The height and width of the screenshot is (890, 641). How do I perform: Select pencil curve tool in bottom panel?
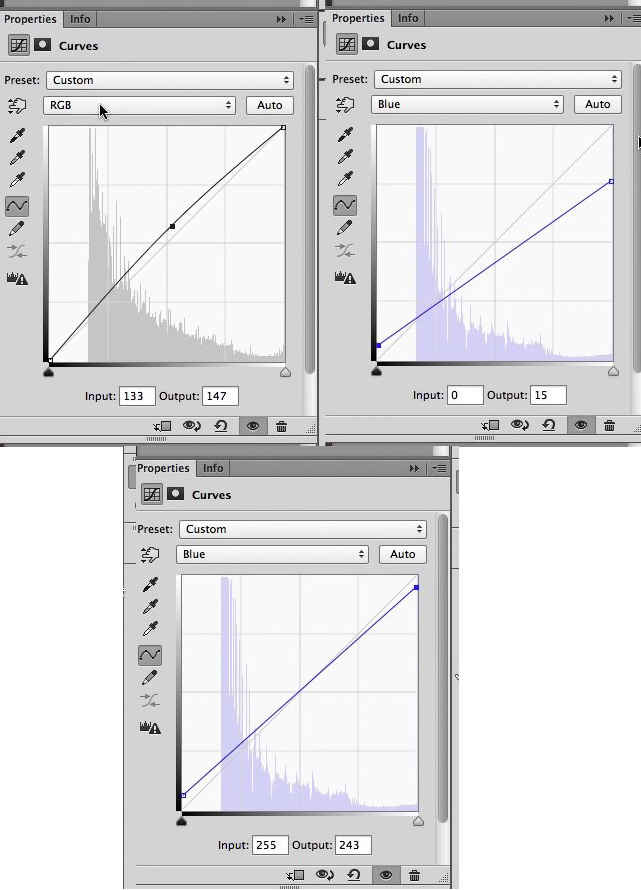[x=150, y=677]
